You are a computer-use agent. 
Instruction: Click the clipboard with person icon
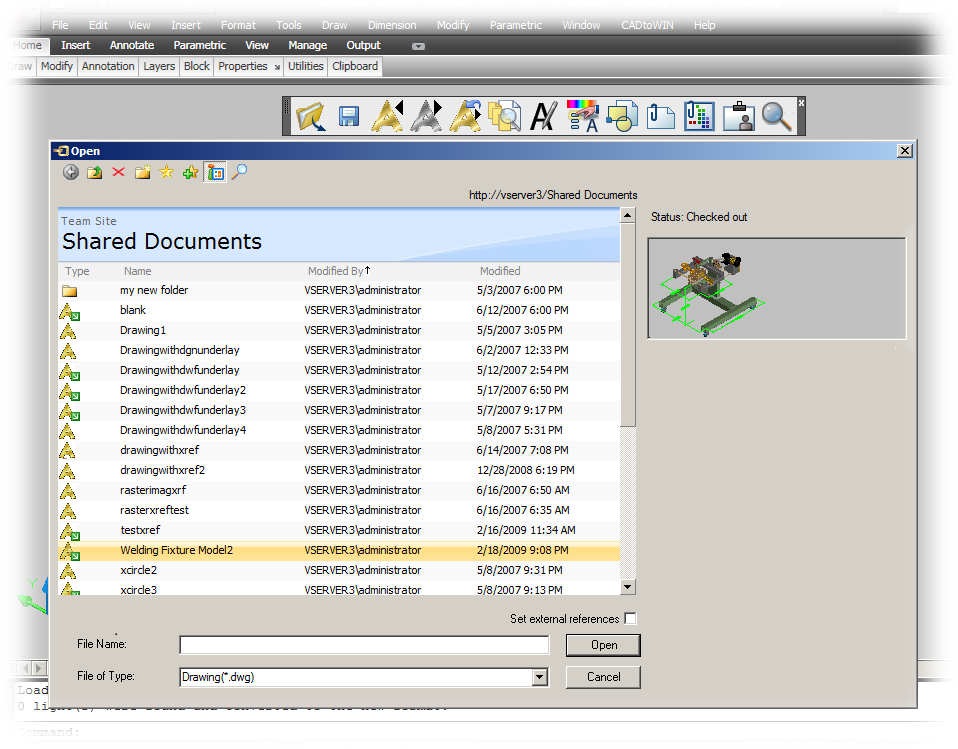tap(738, 116)
